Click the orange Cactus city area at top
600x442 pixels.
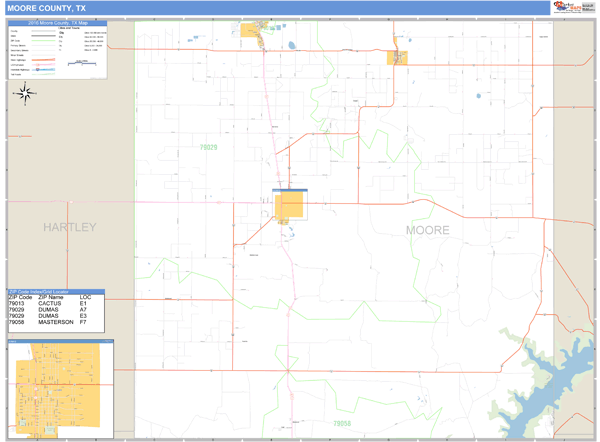(251, 31)
